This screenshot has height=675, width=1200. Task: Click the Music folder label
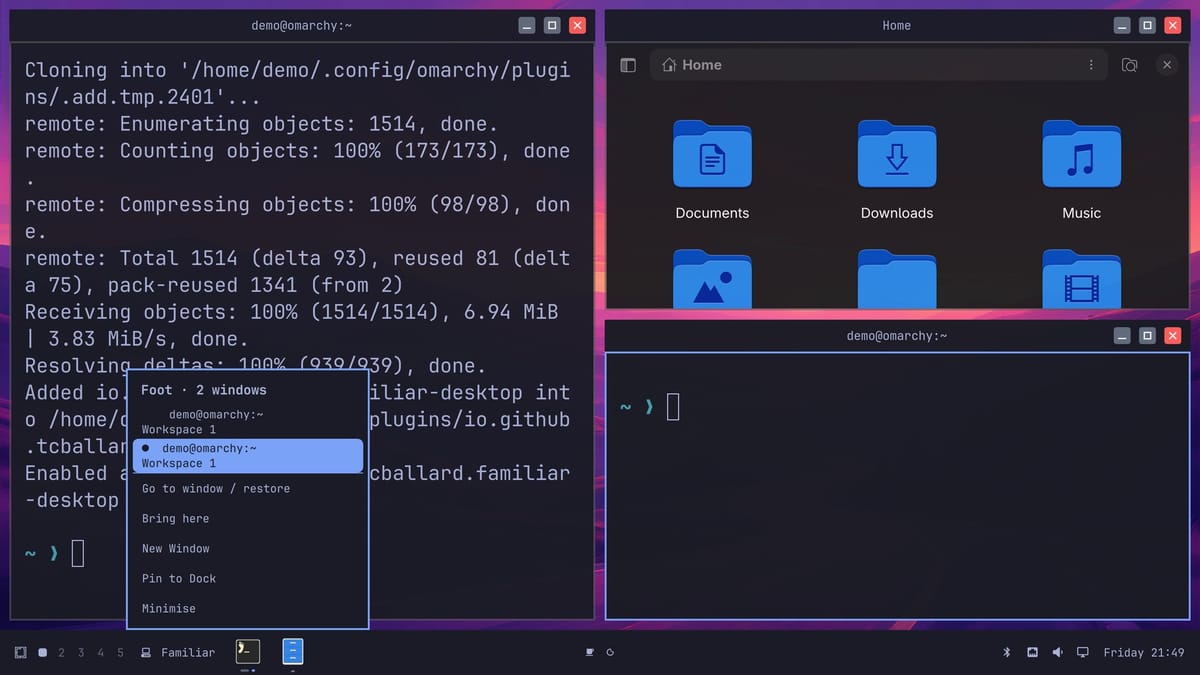pos(1081,213)
